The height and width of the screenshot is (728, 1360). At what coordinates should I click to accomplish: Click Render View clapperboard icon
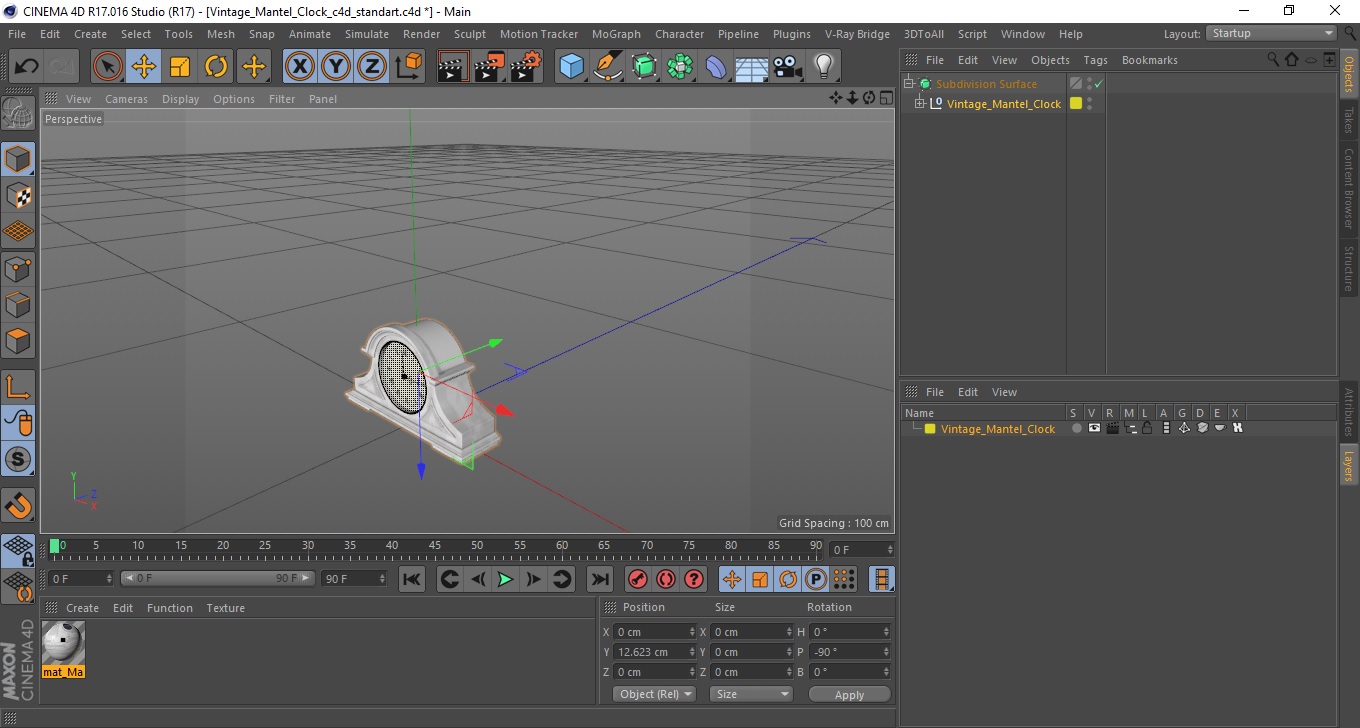(x=453, y=67)
